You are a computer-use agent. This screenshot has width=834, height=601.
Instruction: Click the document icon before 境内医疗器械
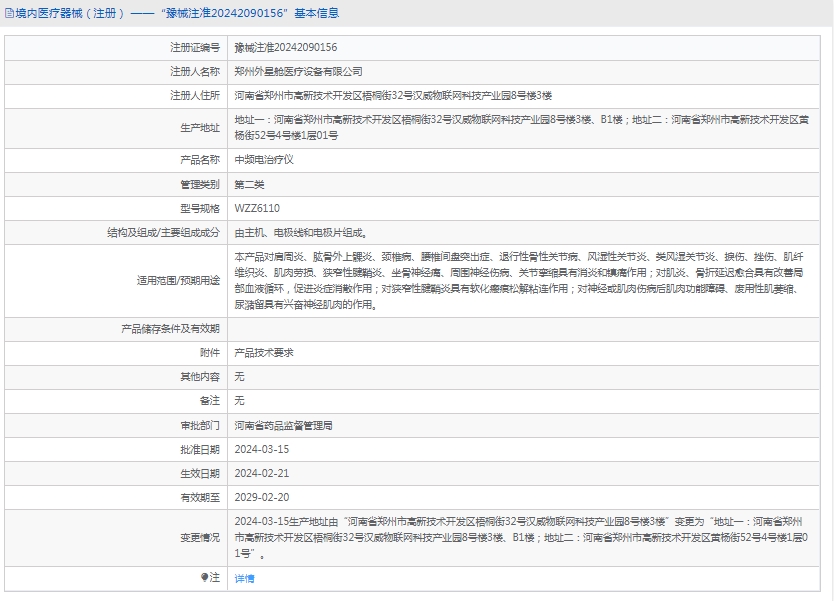[x=9, y=13]
